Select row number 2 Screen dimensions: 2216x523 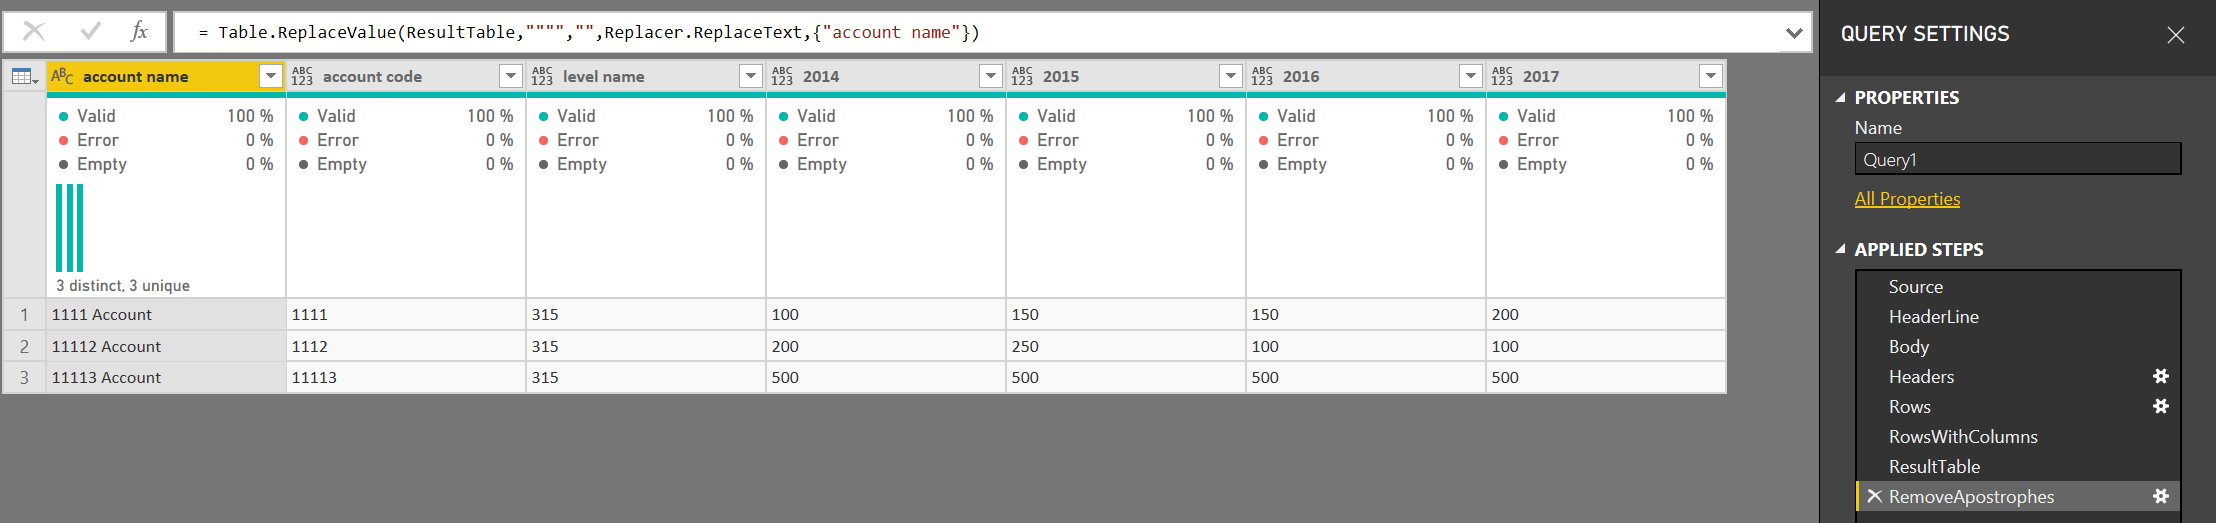pyautogui.click(x=24, y=346)
